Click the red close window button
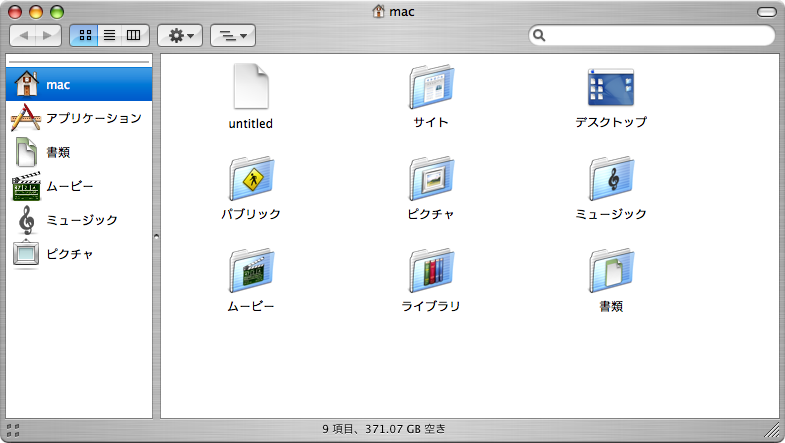The image size is (785, 443). (15, 12)
